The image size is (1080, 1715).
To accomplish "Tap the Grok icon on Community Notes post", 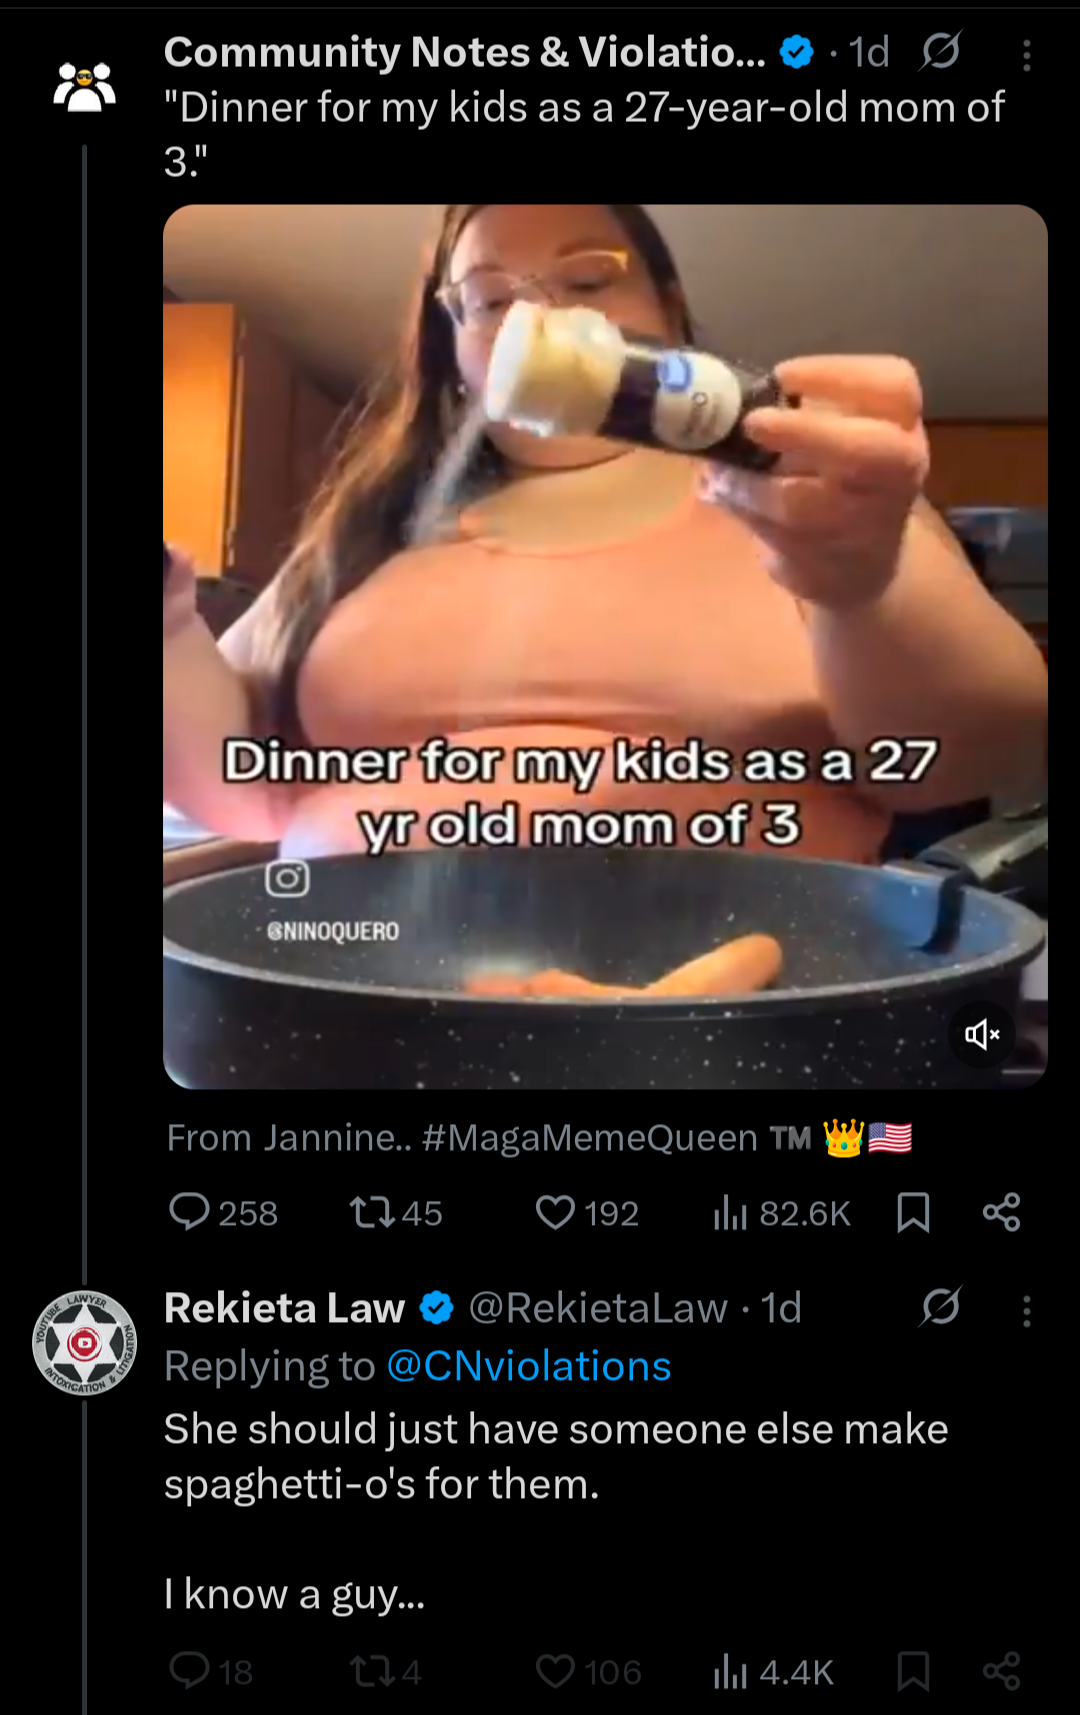I will pyautogui.click(x=940, y=51).
